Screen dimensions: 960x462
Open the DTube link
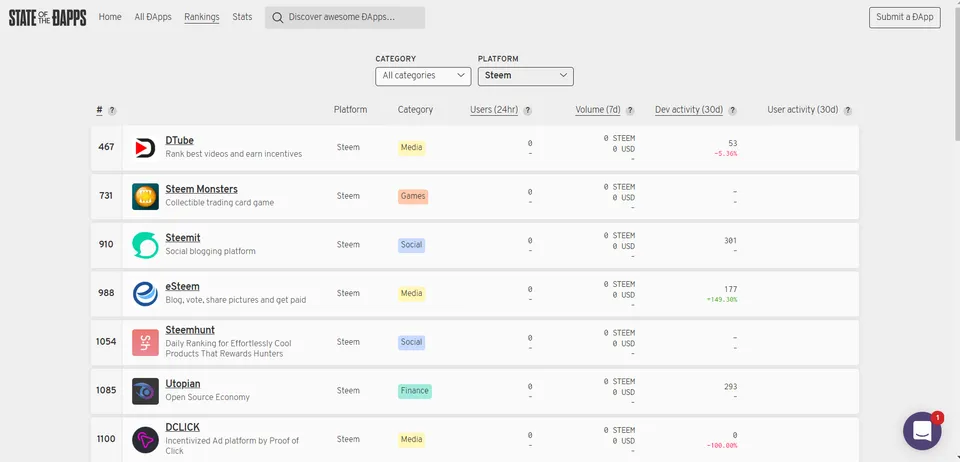pos(179,141)
